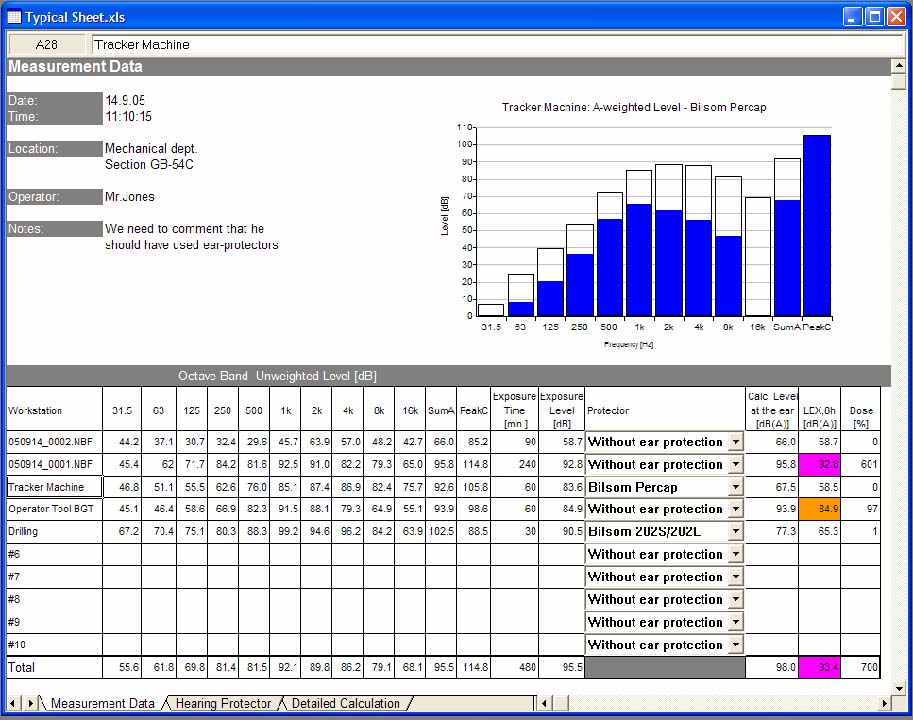Click the next sheet tab arrow

coord(30,703)
